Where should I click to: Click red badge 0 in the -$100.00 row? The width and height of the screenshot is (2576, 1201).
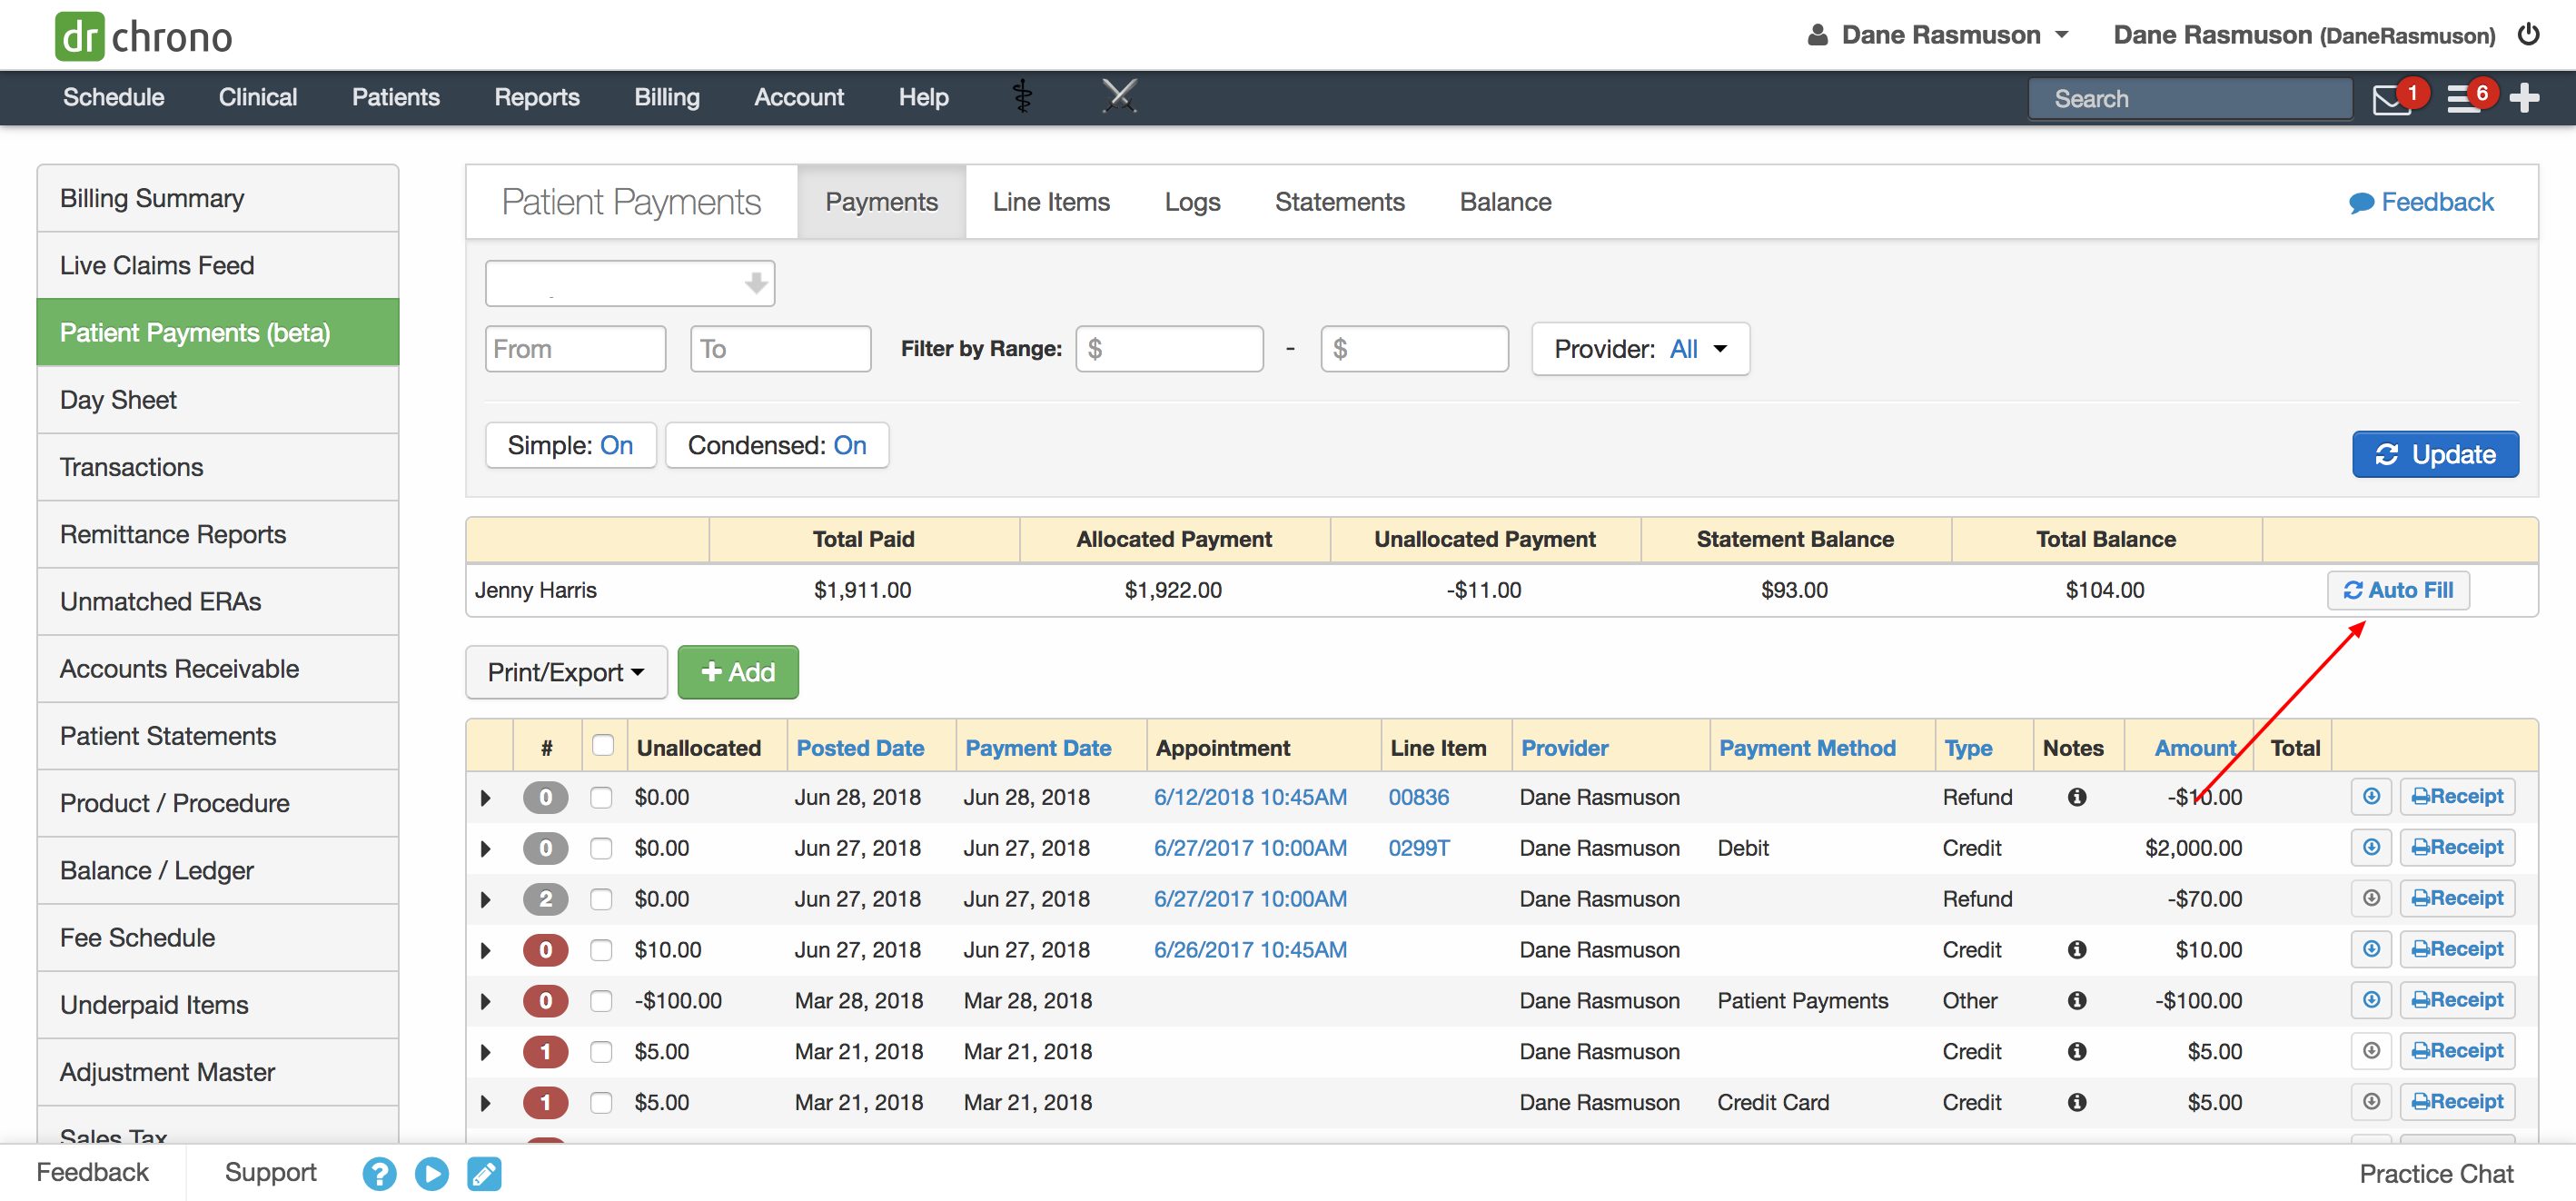click(x=545, y=1001)
